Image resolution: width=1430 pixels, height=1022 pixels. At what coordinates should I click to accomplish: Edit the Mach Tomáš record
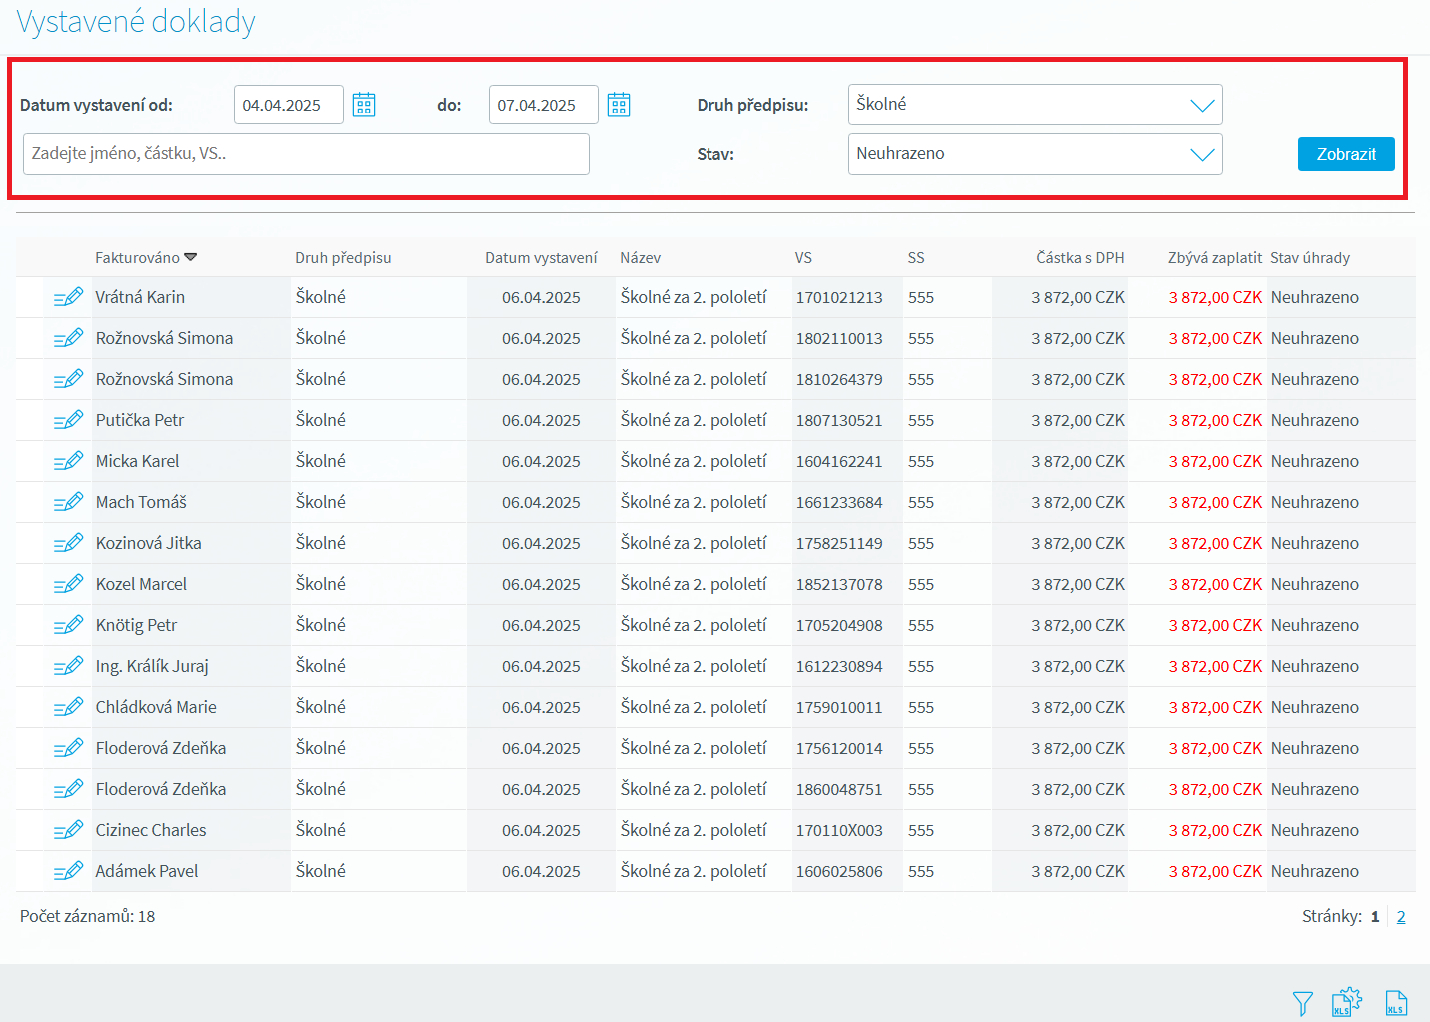tap(68, 502)
